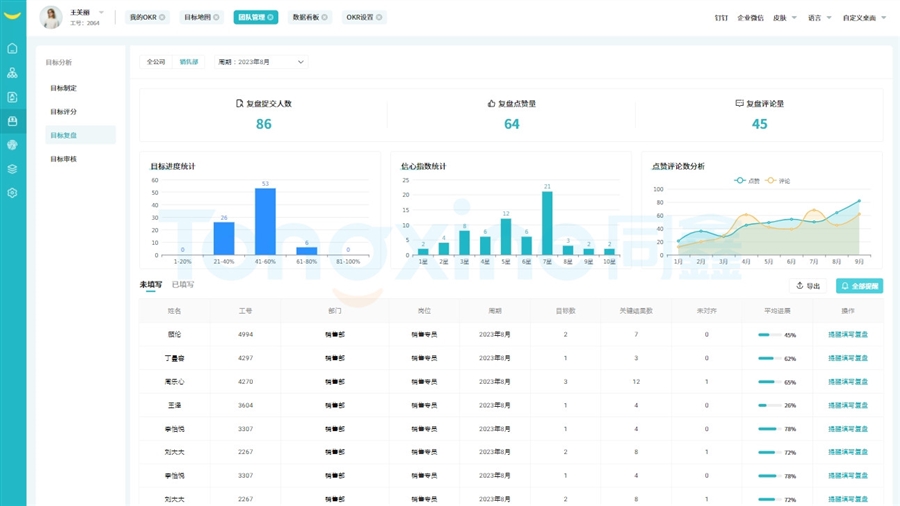Viewport: 900px width, 506px height.
Task: Close the 数据看板 tab with X icon
Action: tap(324, 17)
